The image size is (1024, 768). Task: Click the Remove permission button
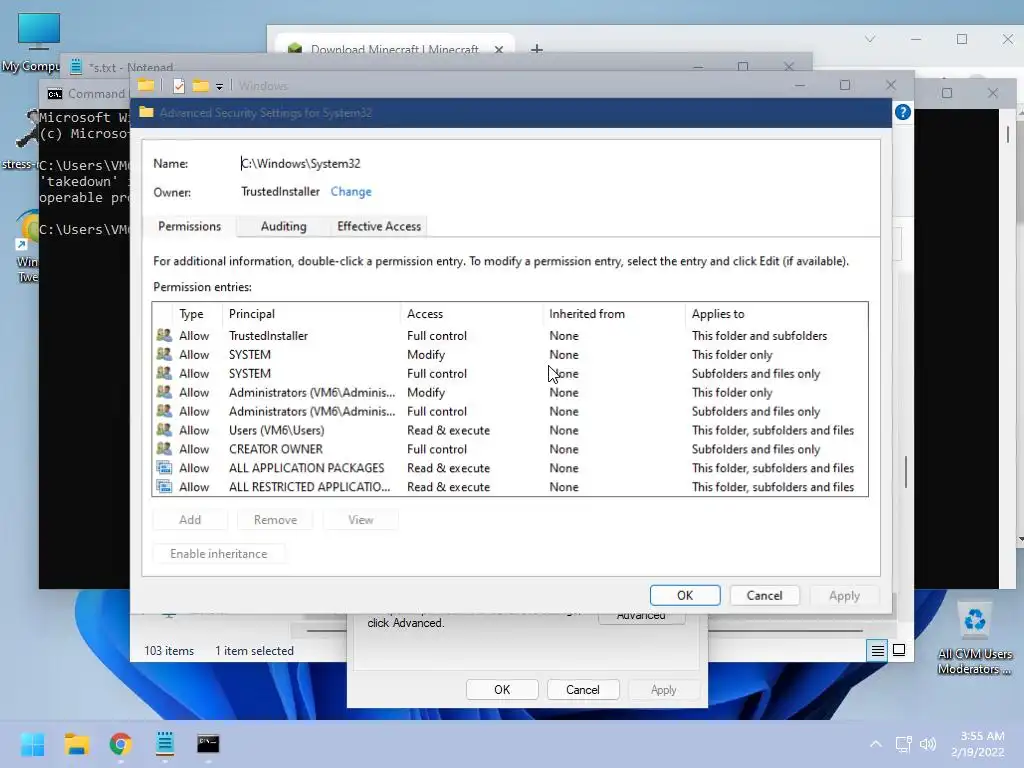click(x=275, y=520)
